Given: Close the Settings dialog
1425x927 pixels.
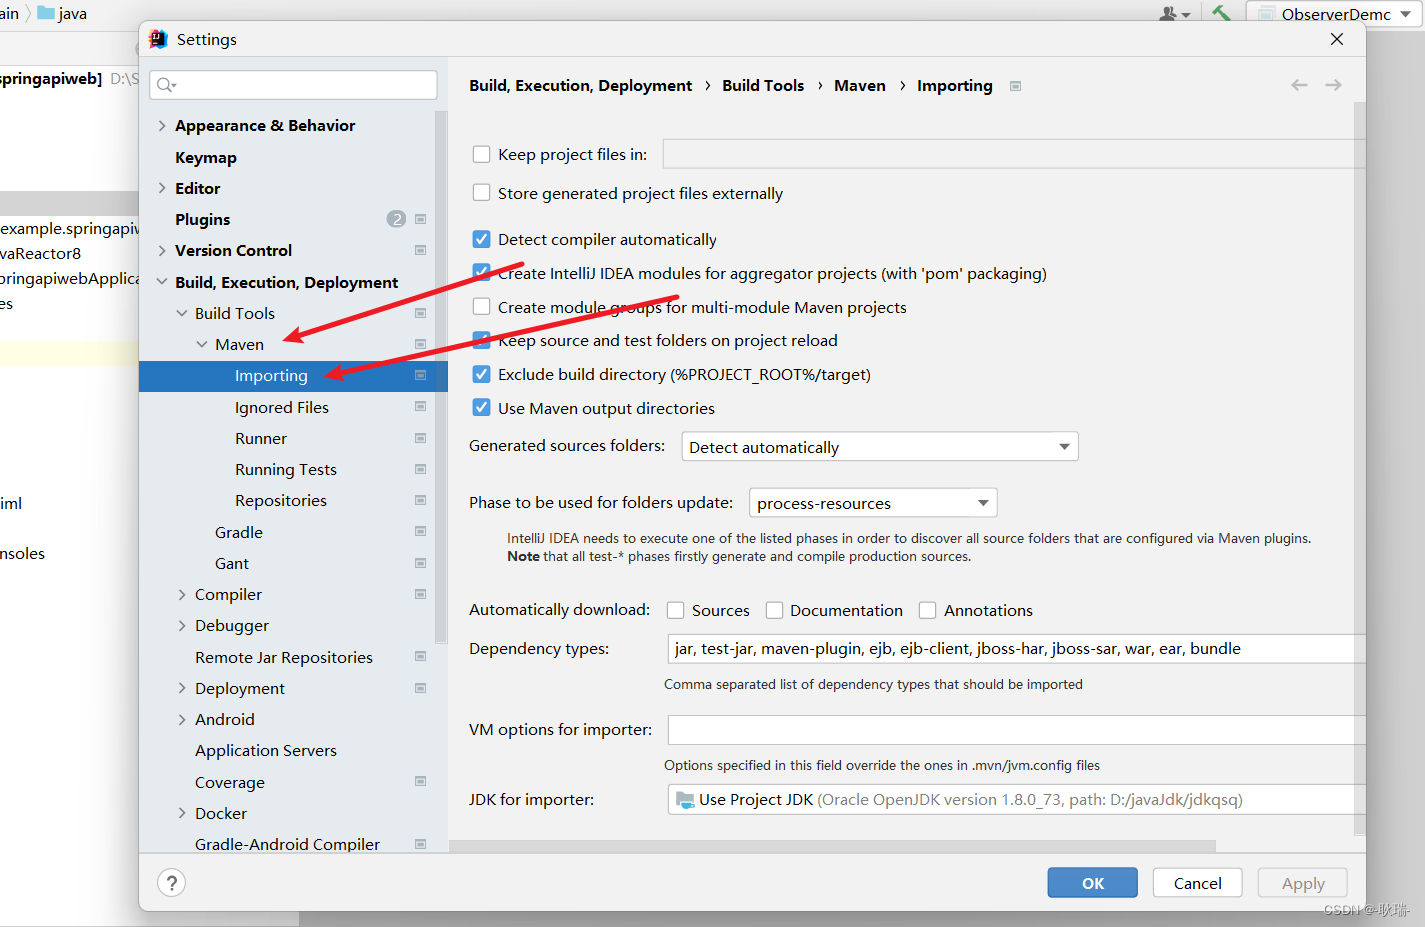Looking at the screenshot, I should [x=1337, y=39].
